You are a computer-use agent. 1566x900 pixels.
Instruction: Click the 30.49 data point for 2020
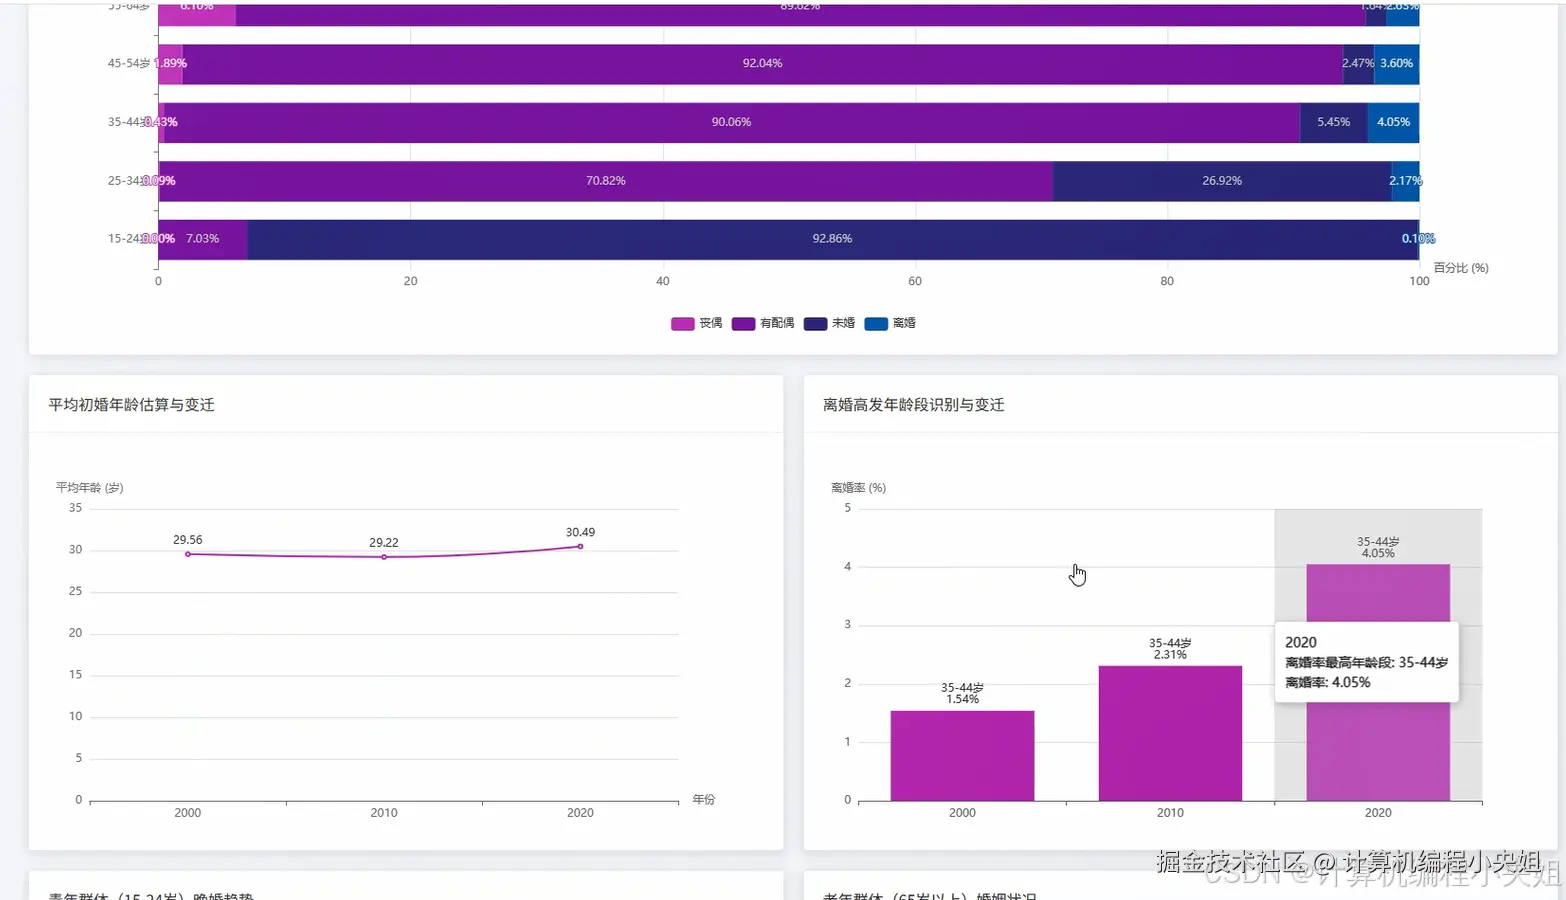click(580, 546)
